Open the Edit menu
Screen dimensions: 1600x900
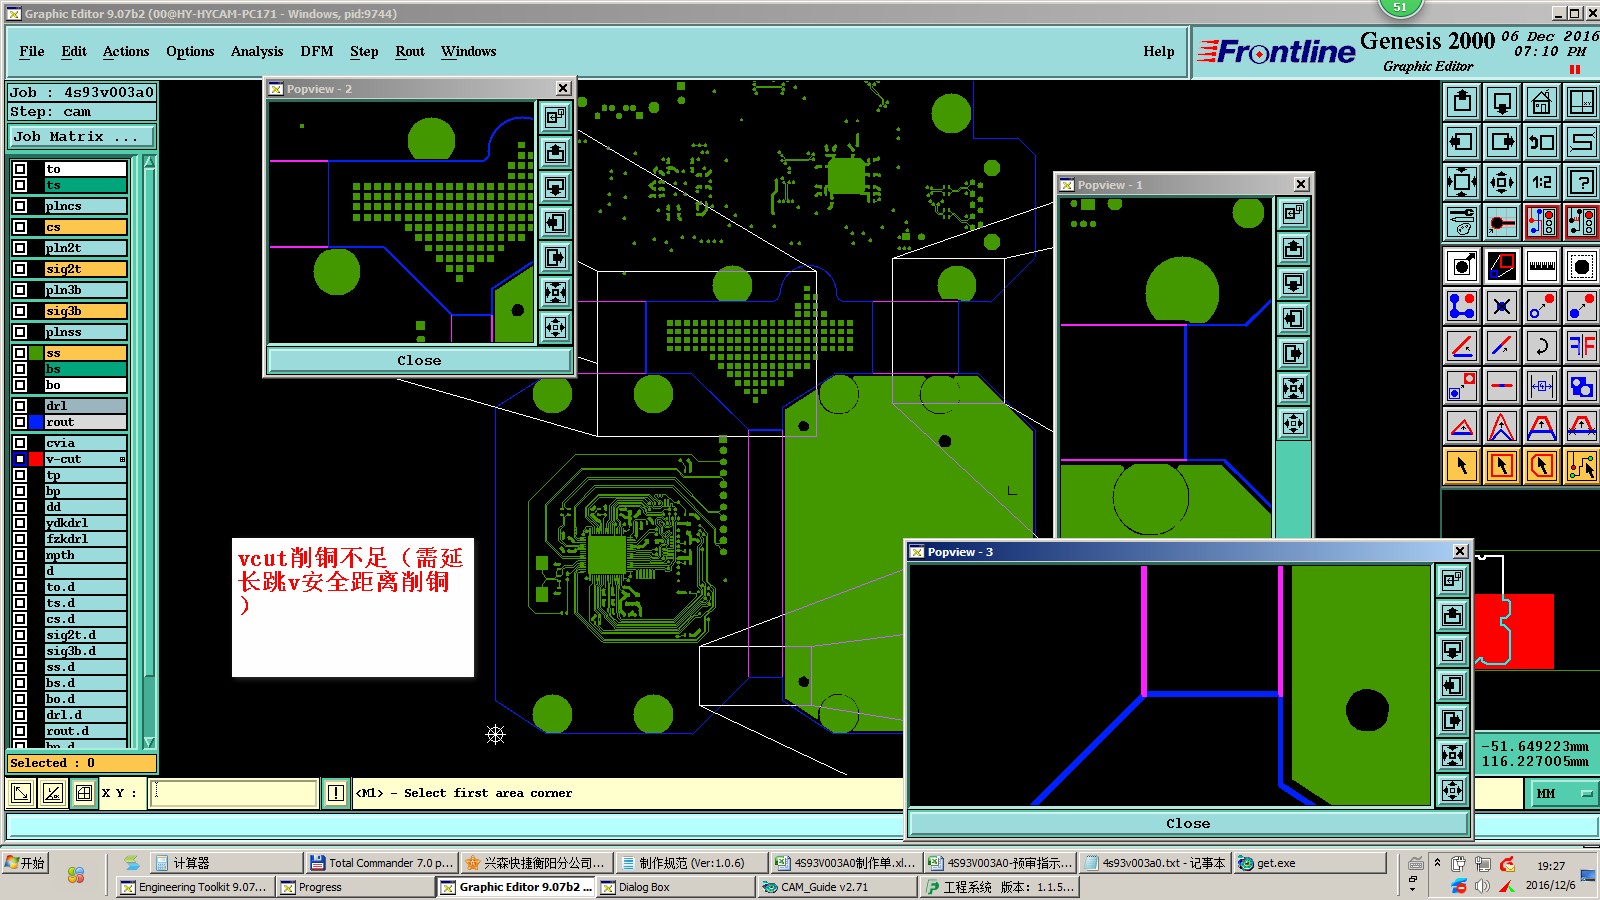pos(74,52)
